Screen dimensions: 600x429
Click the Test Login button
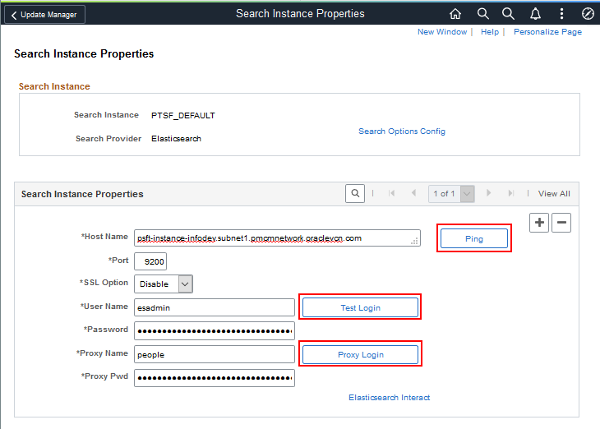(x=360, y=308)
